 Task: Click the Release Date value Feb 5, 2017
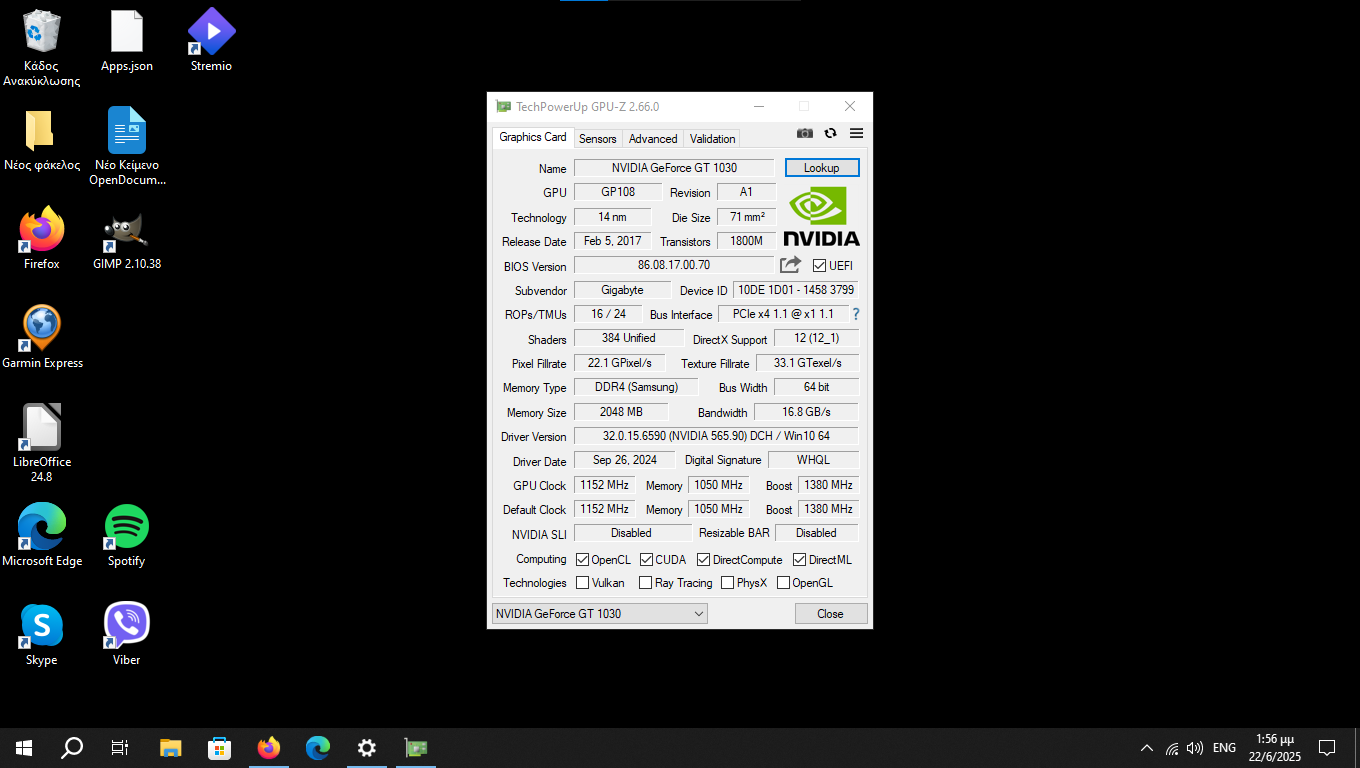click(x=613, y=241)
